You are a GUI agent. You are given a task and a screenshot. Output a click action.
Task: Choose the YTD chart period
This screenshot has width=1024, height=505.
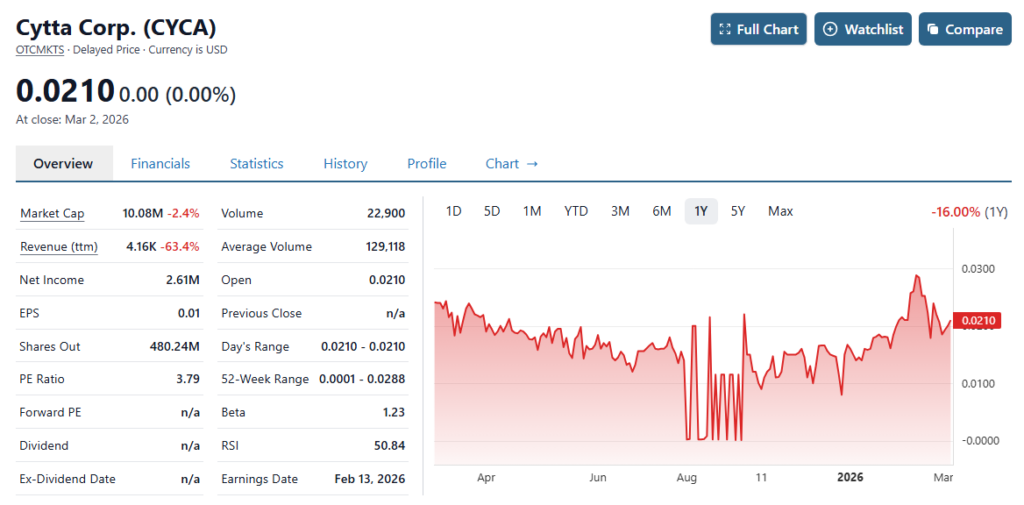[576, 211]
